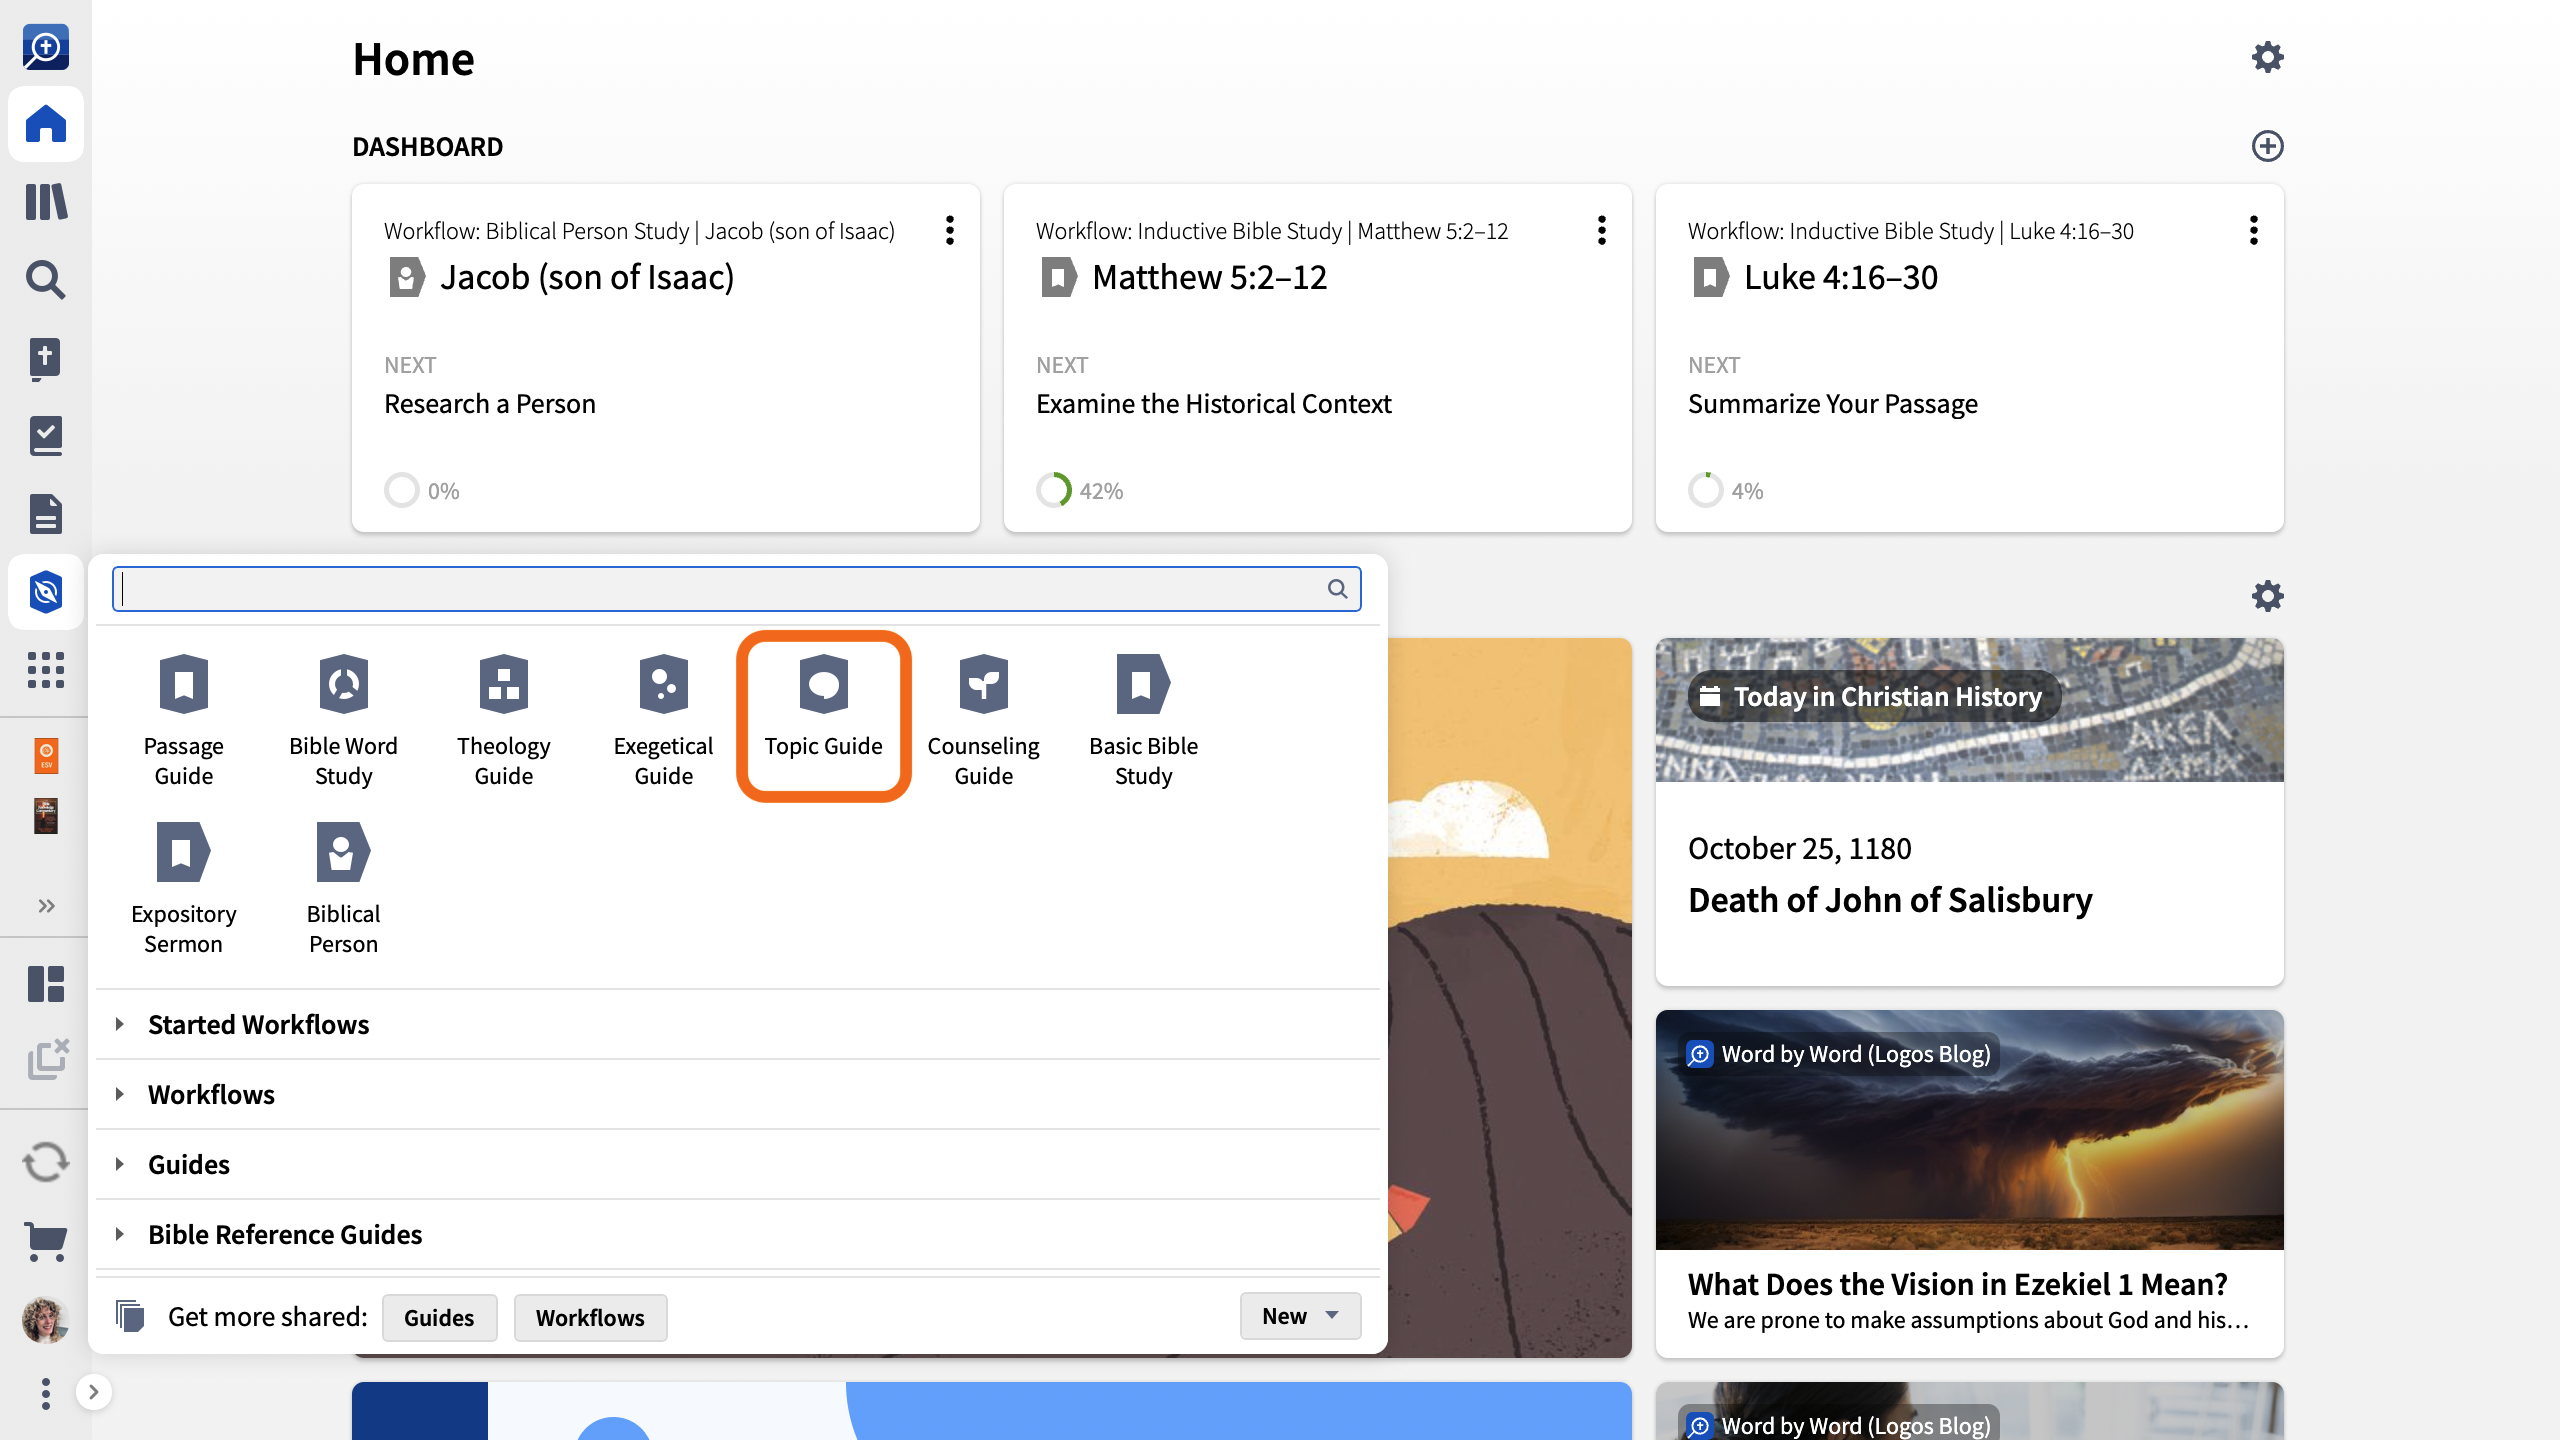Screen dimensions: 2560x1440
Task: Open the feed settings gear icon
Action: [x=2267, y=596]
